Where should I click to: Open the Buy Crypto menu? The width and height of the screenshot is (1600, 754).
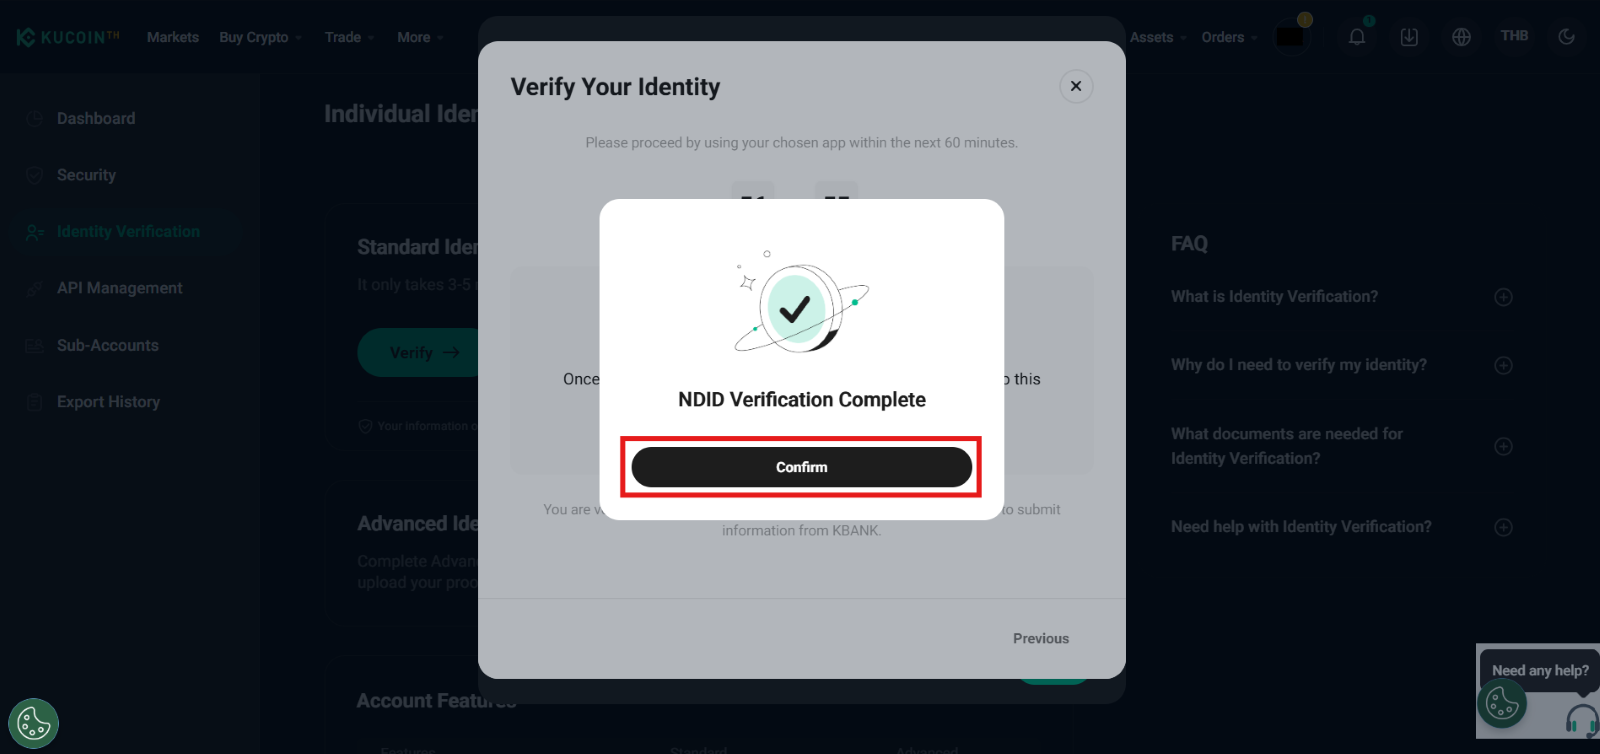pos(254,37)
